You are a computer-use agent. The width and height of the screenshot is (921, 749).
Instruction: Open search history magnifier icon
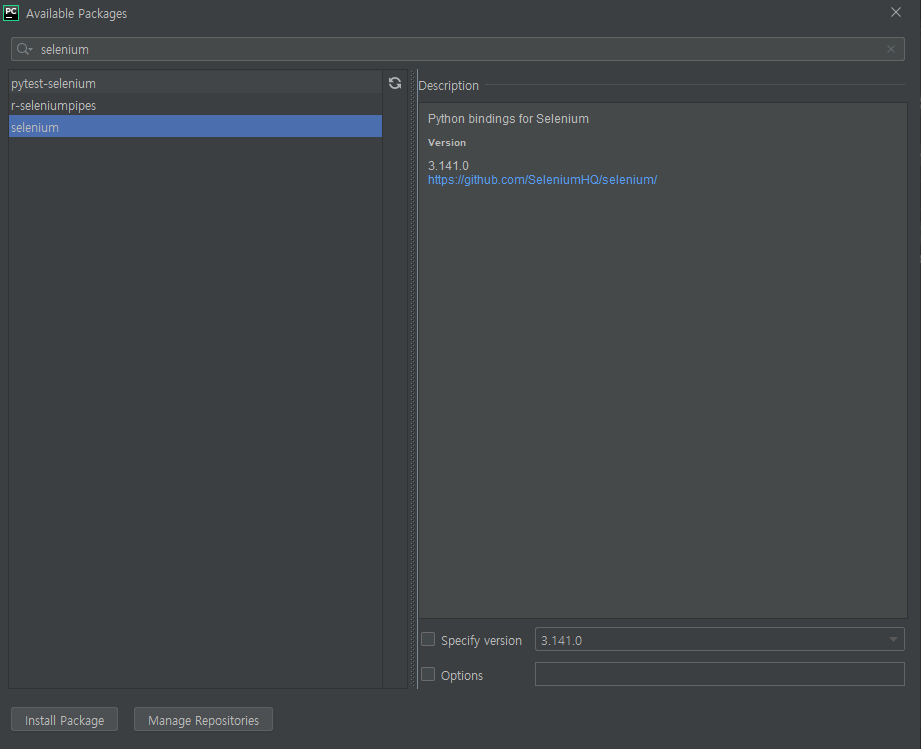click(x=24, y=49)
